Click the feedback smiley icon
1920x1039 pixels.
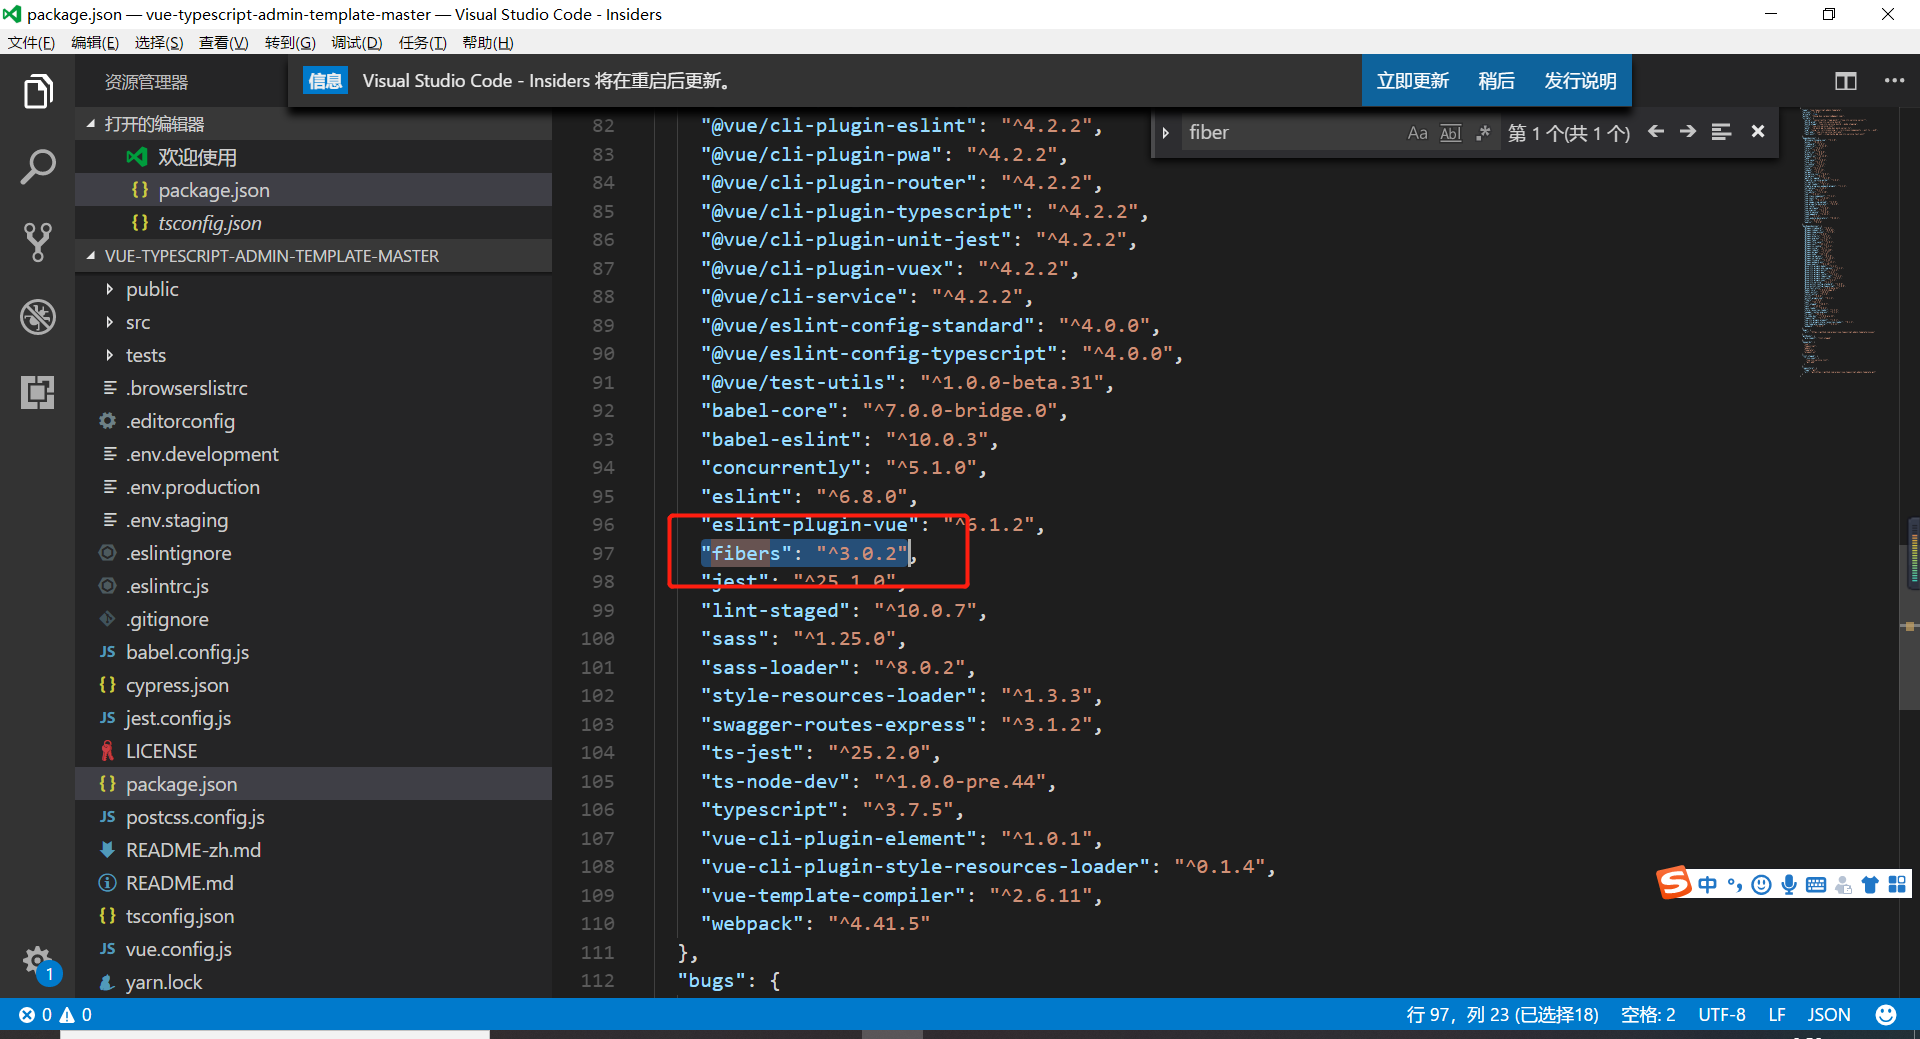[x=1886, y=1014]
